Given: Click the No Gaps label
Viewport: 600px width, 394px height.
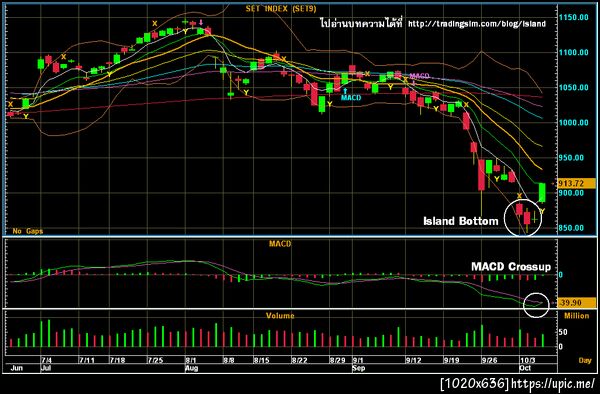Looking at the screenshot, I should click(28, 231).
